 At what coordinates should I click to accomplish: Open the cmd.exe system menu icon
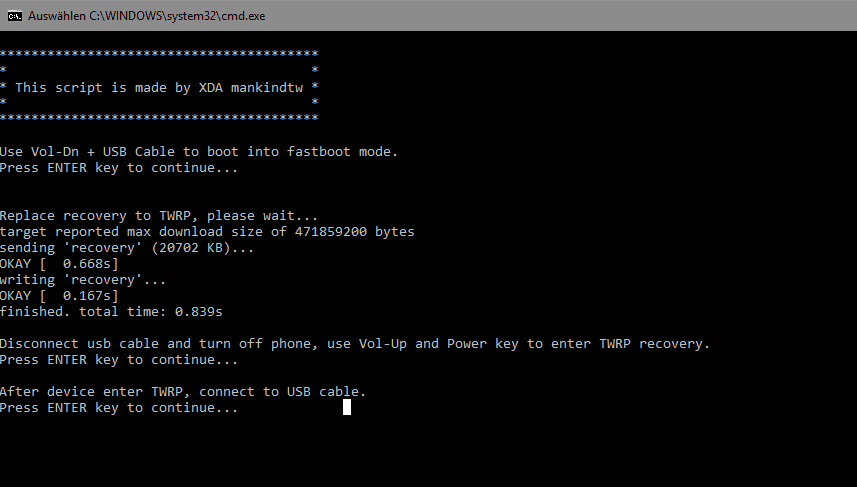pyautogui.click(x=15, y=16)
